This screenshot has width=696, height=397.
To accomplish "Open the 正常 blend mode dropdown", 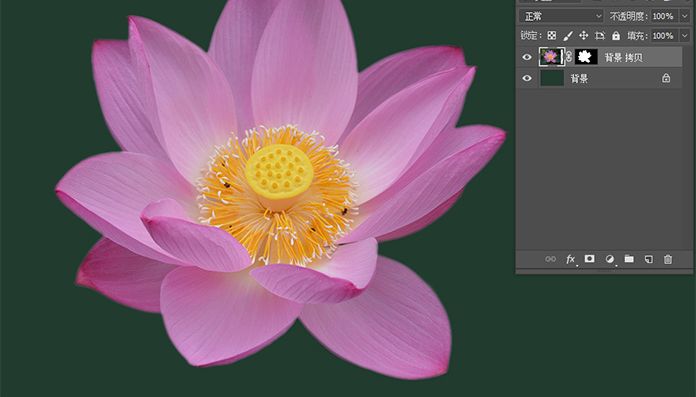I will point(561,16).
